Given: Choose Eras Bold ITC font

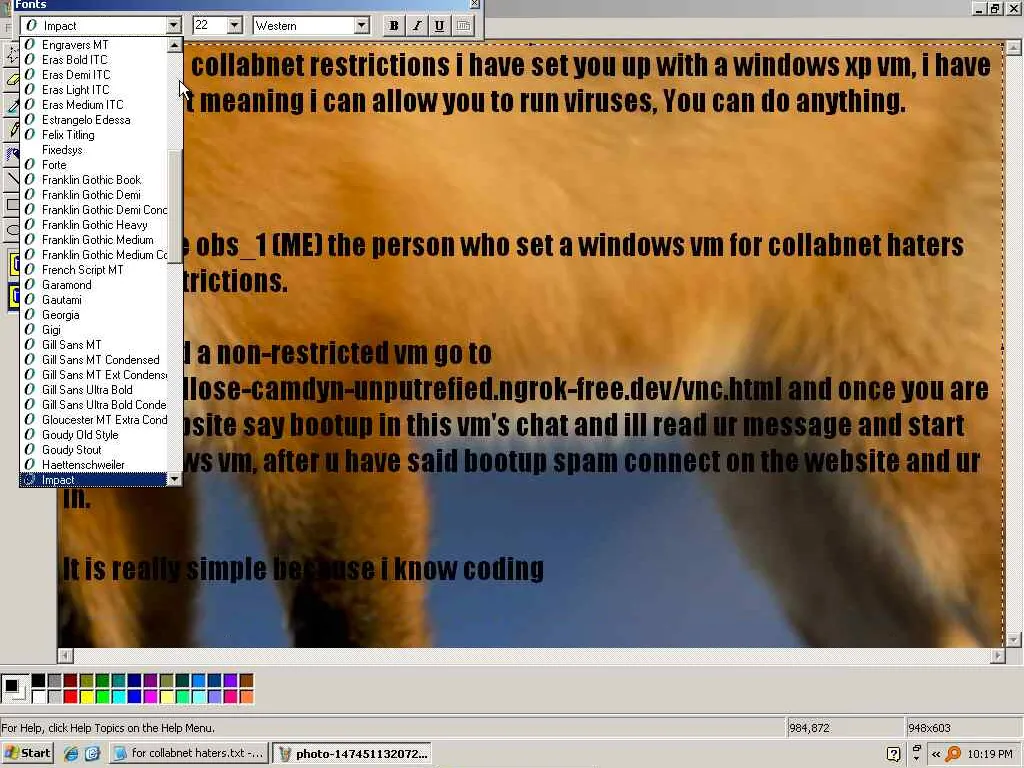Looking at the screenshot, I should [93, 59].
